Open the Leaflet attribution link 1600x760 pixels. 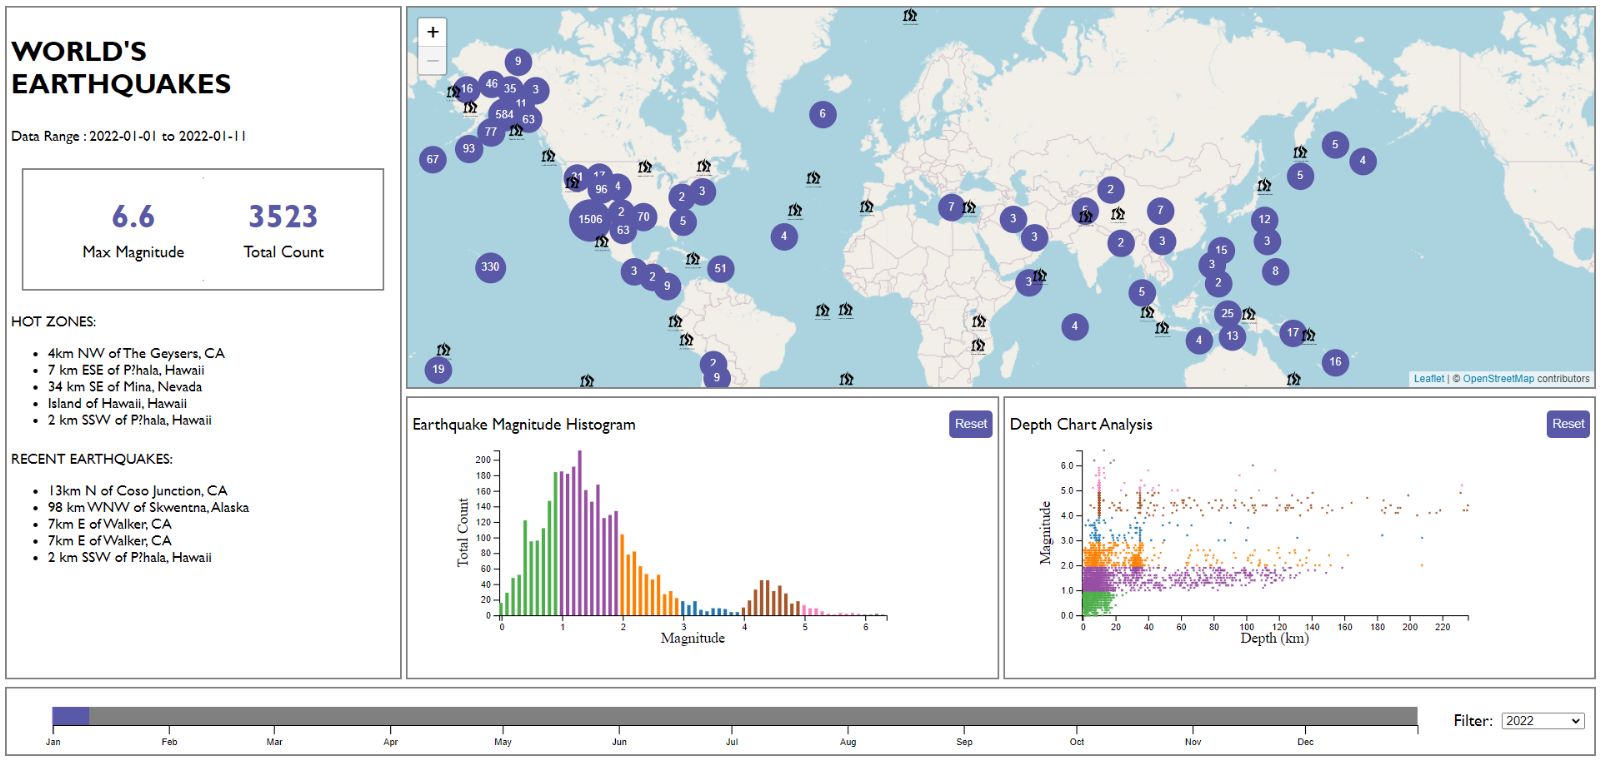pos(1428,379)
